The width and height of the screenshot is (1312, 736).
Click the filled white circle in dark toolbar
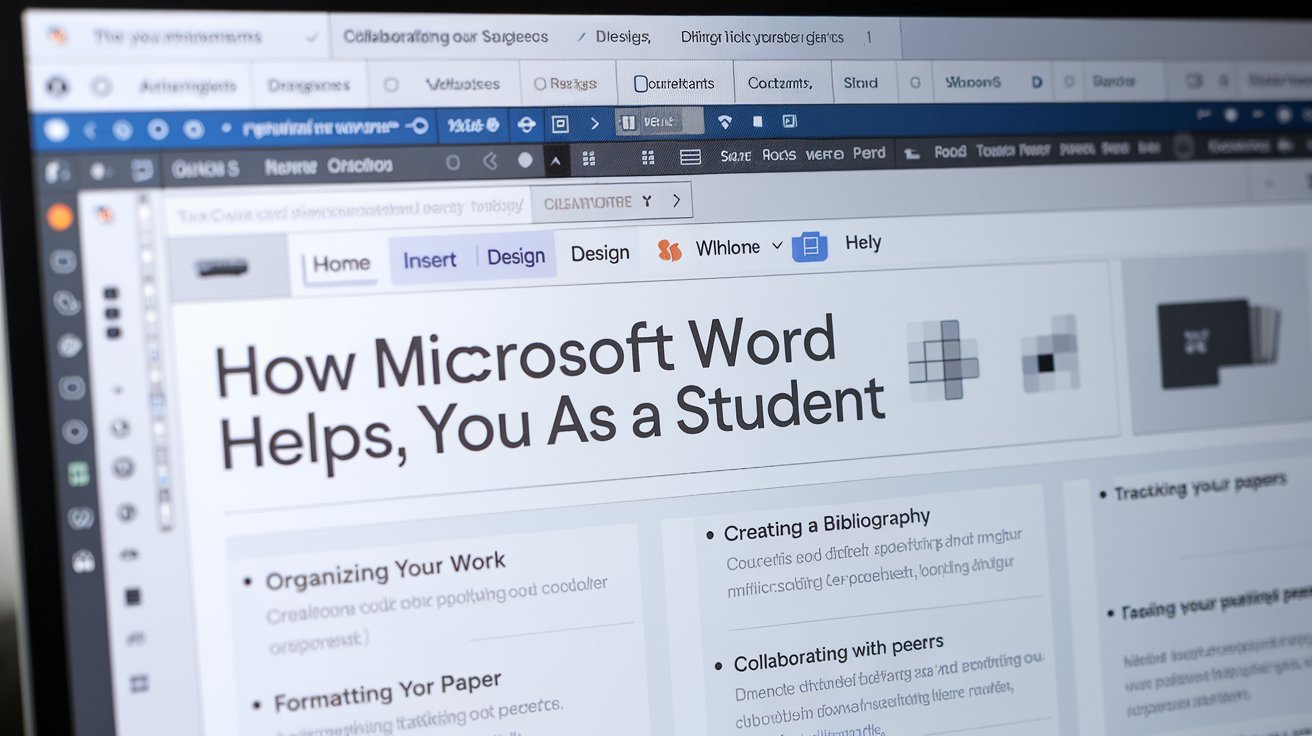point(525,160)
